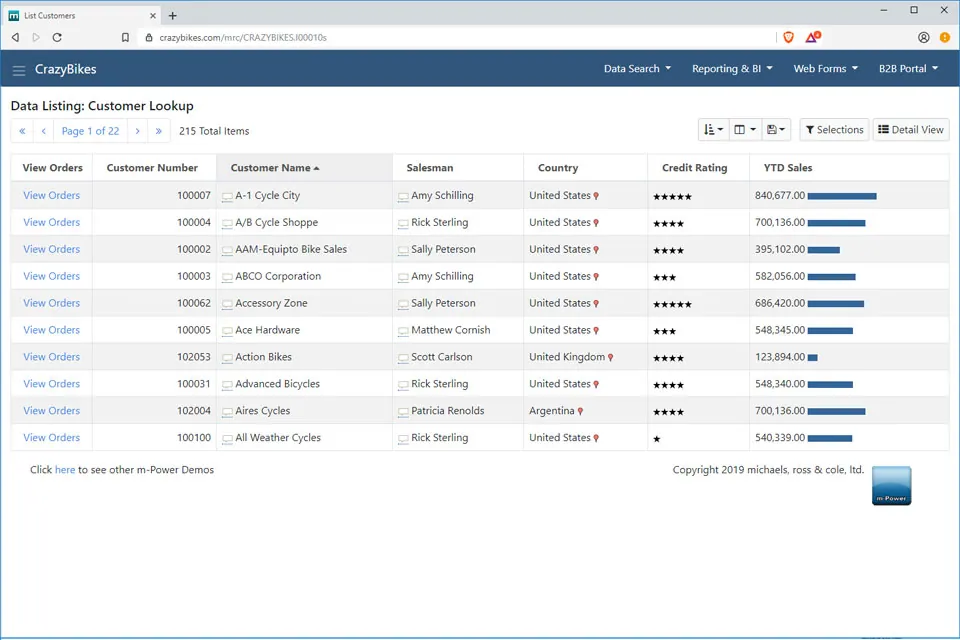
Task: Jump to the first page of results
Action: (22, 131)
